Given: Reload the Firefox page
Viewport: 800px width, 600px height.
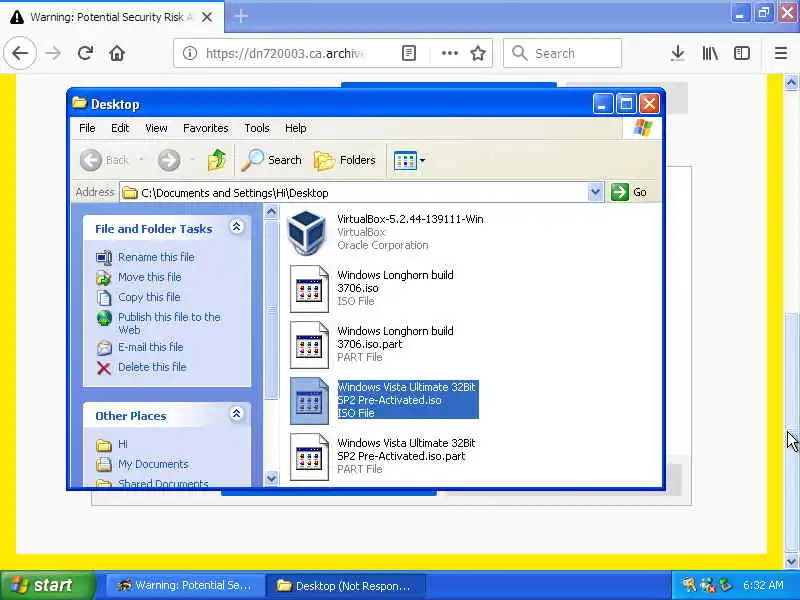Looking at the screenshot, I should pyautogui.click(x=85, y=53).
